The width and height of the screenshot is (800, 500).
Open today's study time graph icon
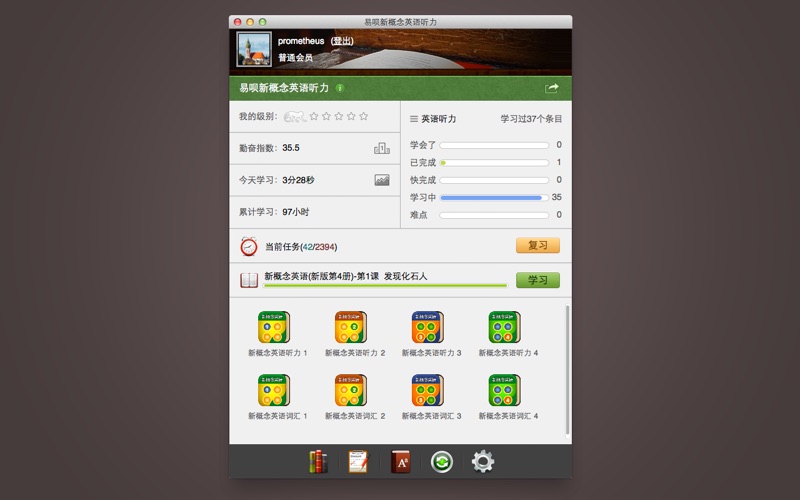[381, 180]
